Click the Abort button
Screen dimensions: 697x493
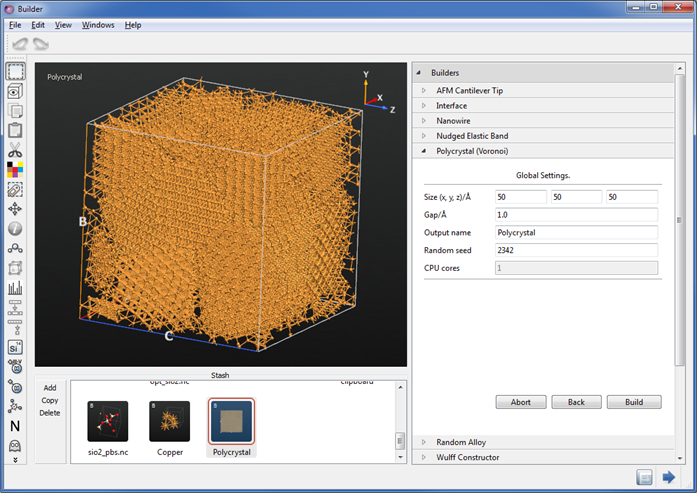[521, 402]
